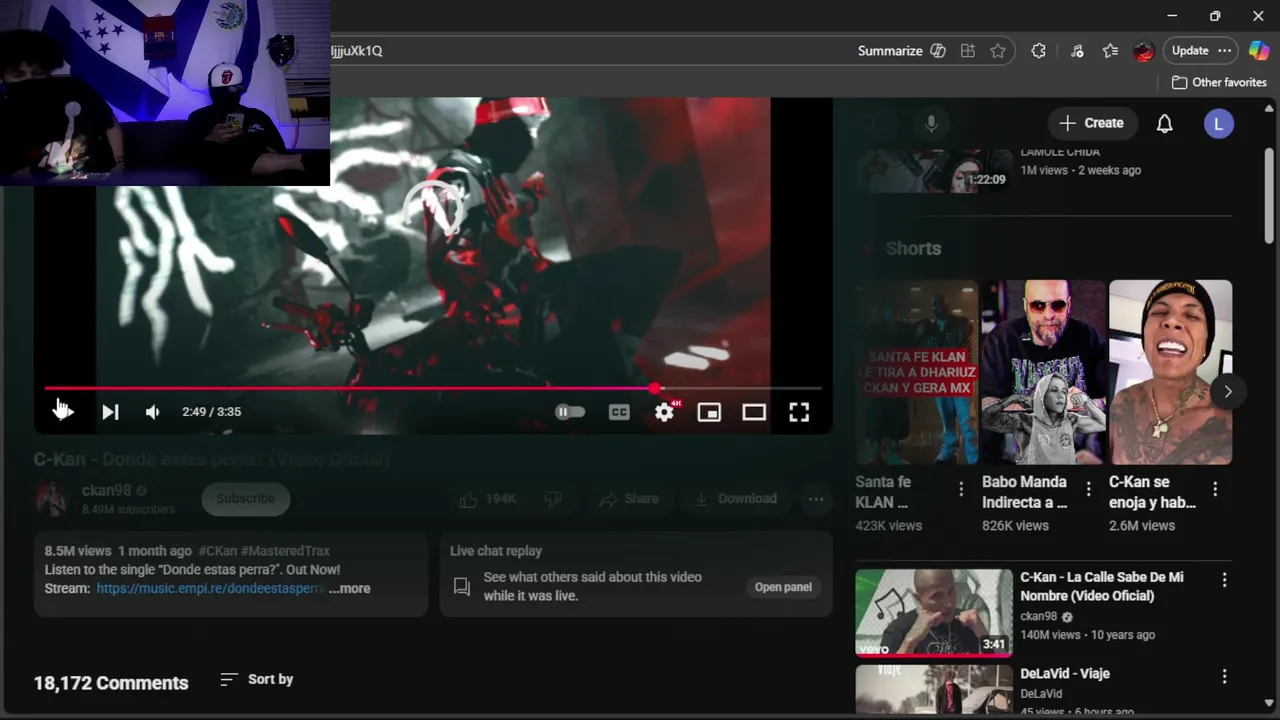Image resolution: width=1280 pixels, height=720 pixels.
Task: Open the Babo Manda Indirecta short
Action: 1043,372
